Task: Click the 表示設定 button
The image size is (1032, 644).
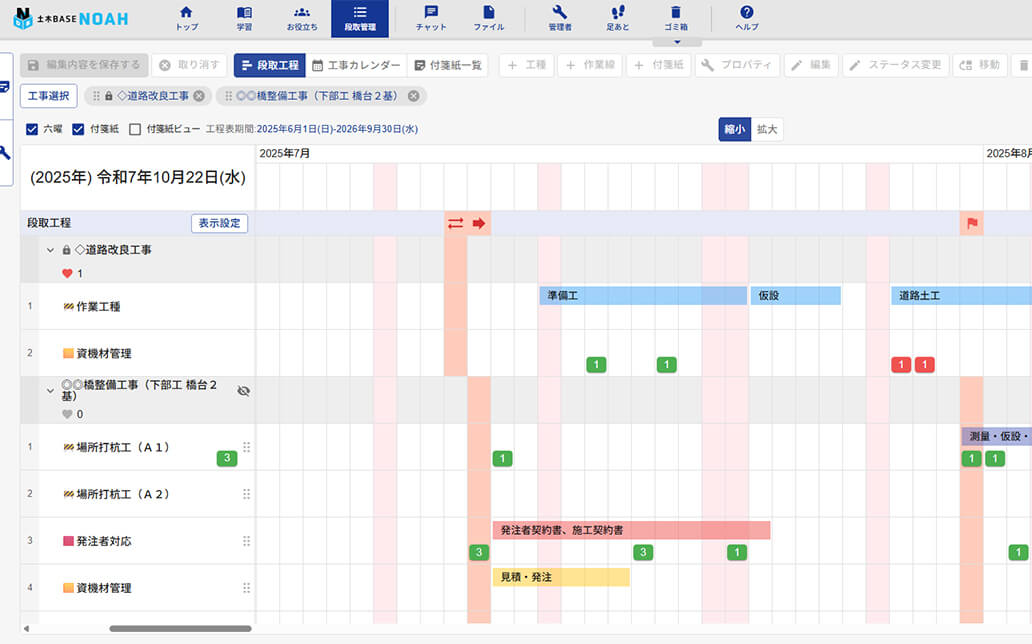Action: coord(219,223)
